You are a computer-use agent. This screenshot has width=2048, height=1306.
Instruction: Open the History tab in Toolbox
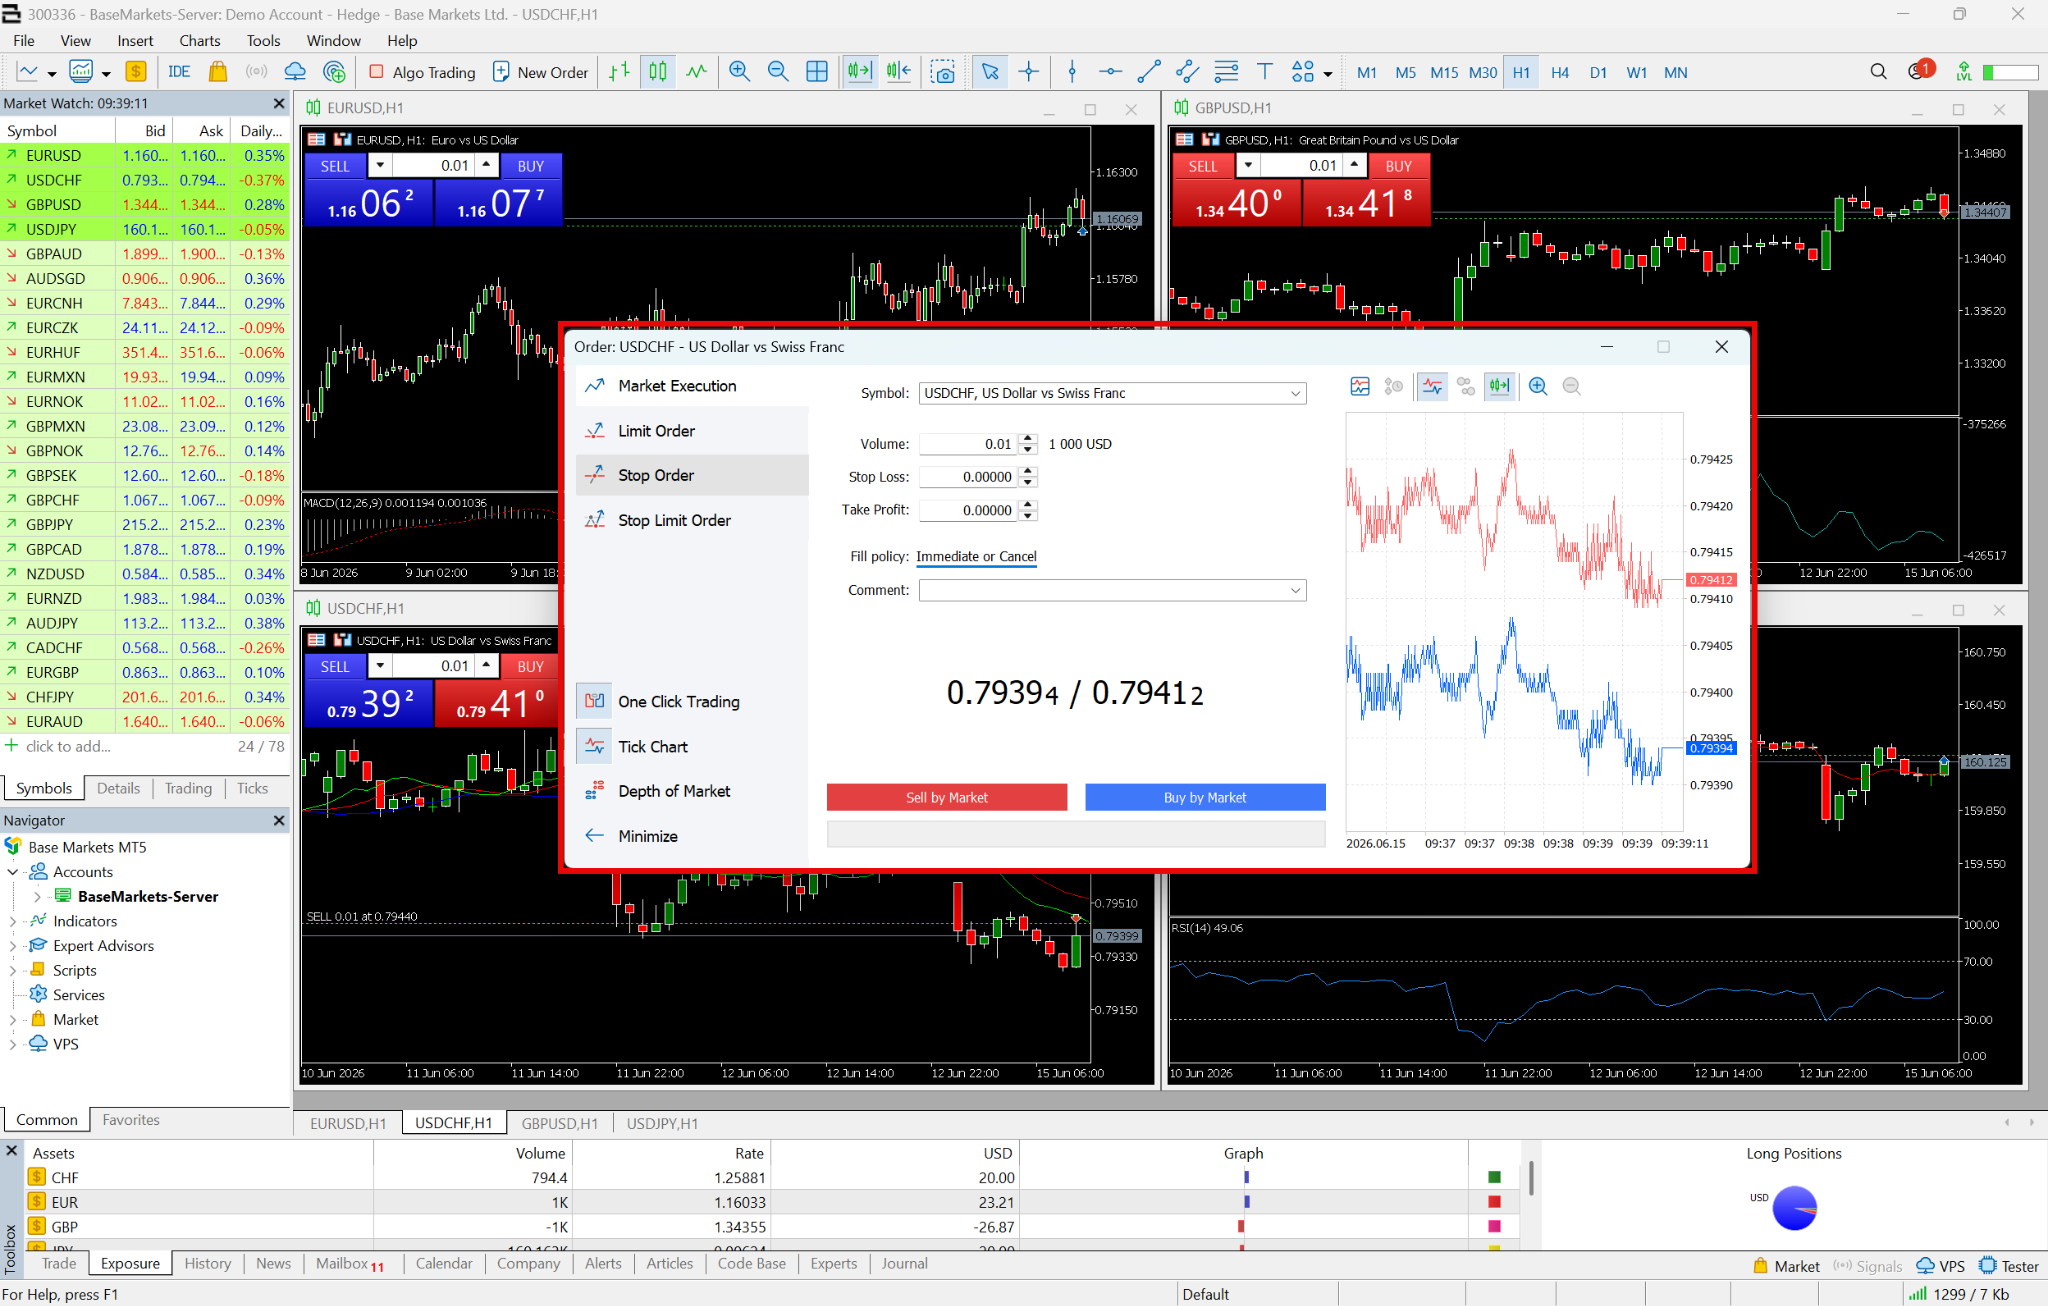[x=208, y=1264]
